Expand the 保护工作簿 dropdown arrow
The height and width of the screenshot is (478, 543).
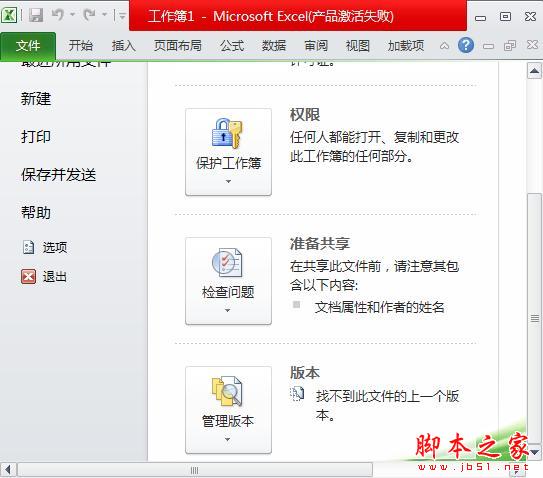click(x=228, y=181)
